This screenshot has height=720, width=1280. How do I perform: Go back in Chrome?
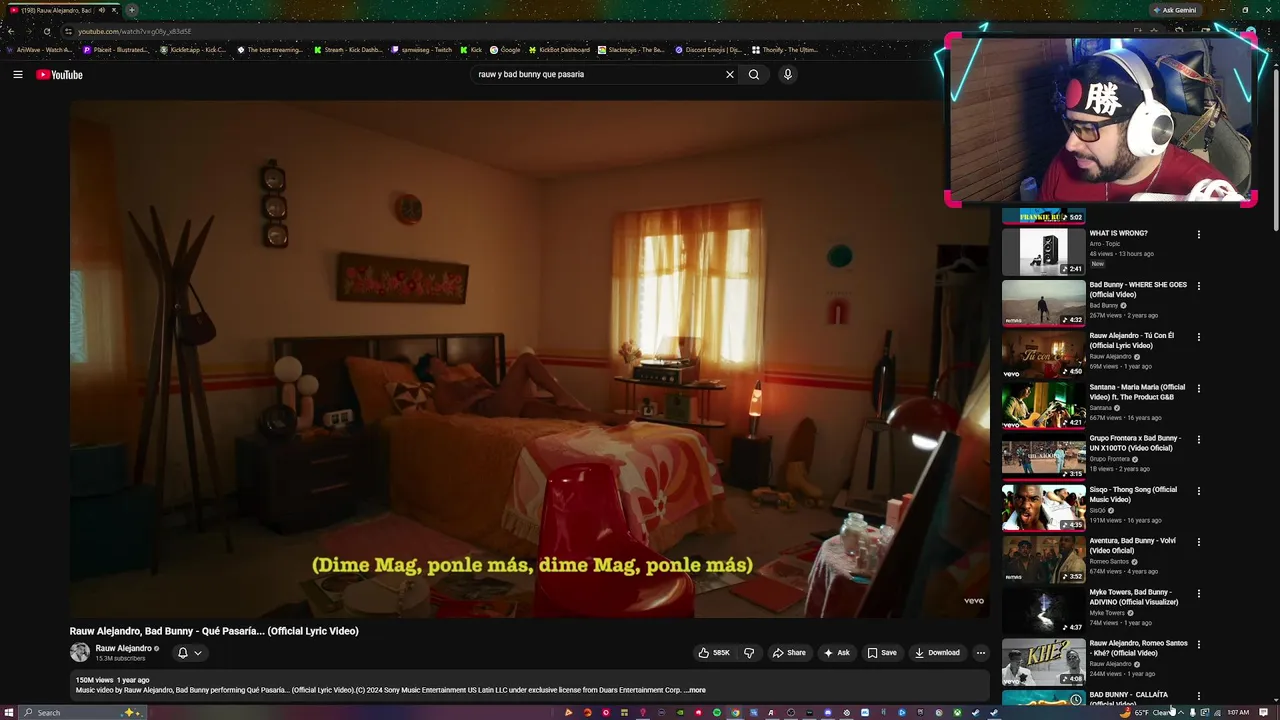tap(10, 31)
